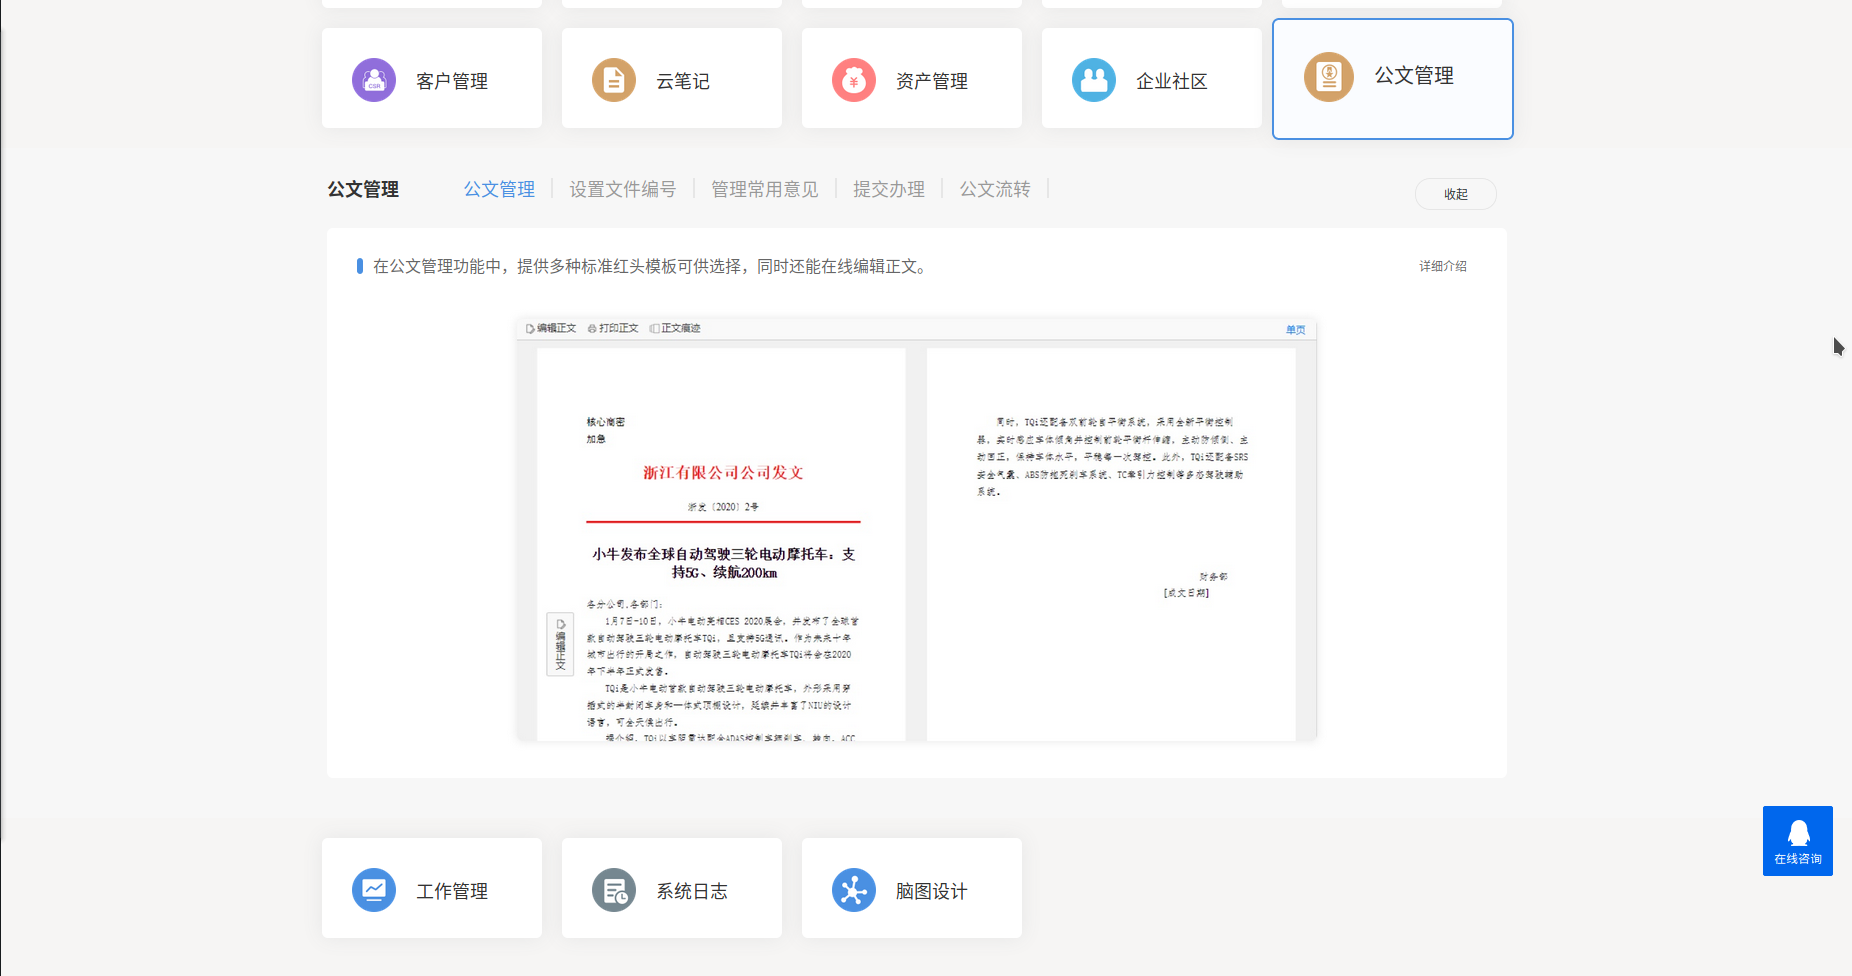Open the 系统日志 log icon

click(614, 890)
